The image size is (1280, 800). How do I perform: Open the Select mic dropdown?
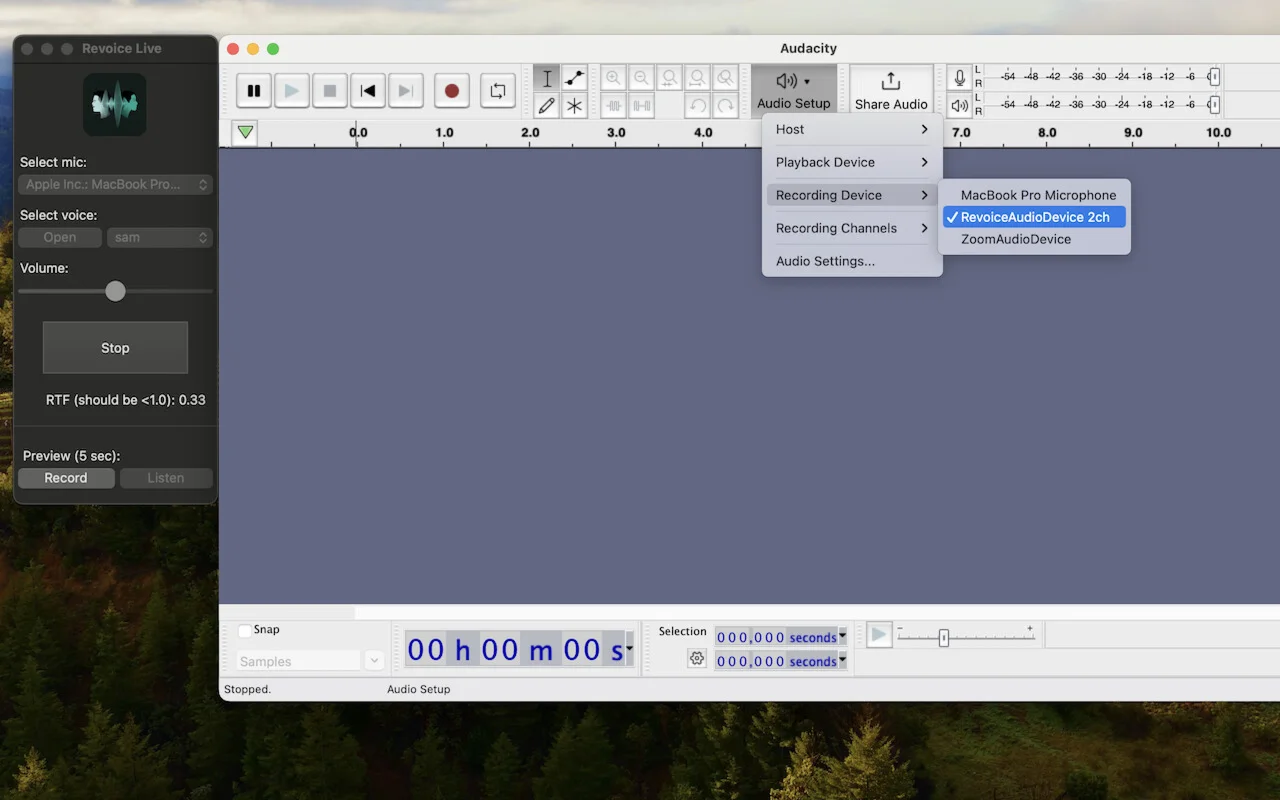[x=115, y=184]
